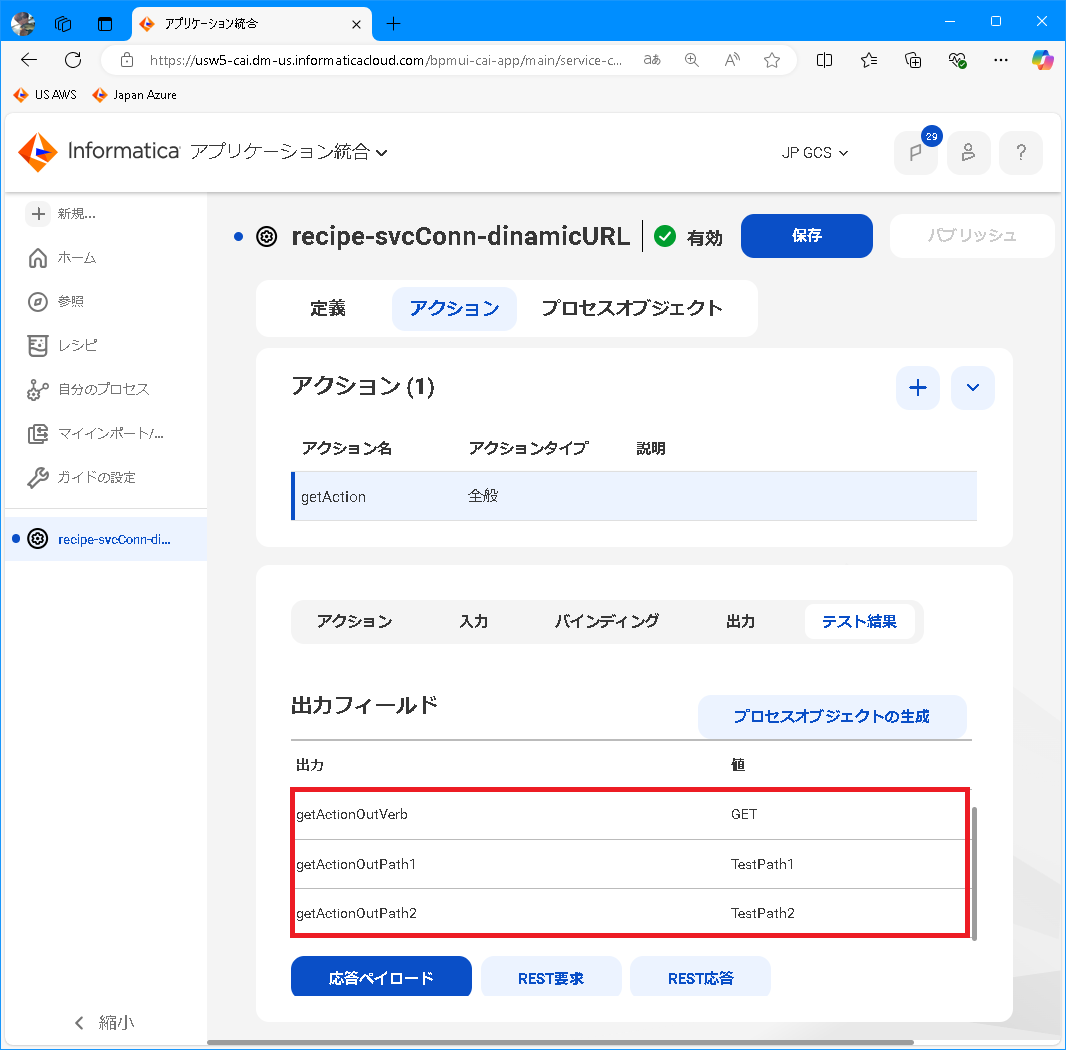The width and height of the screenshot is (1066, 1050).
Task: Click the read aloud icon
Action: pos(732,60)
